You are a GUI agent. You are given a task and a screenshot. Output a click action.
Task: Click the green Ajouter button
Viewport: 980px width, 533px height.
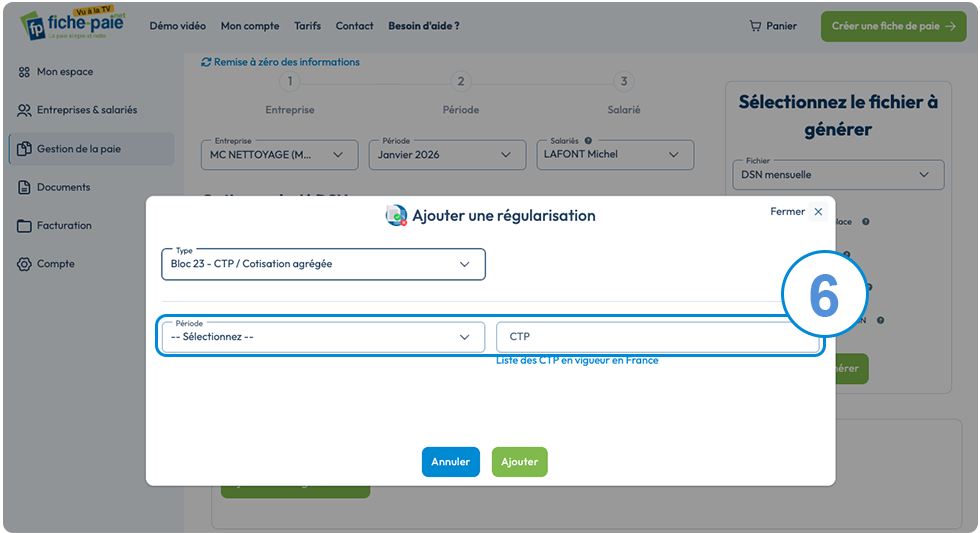519,462
